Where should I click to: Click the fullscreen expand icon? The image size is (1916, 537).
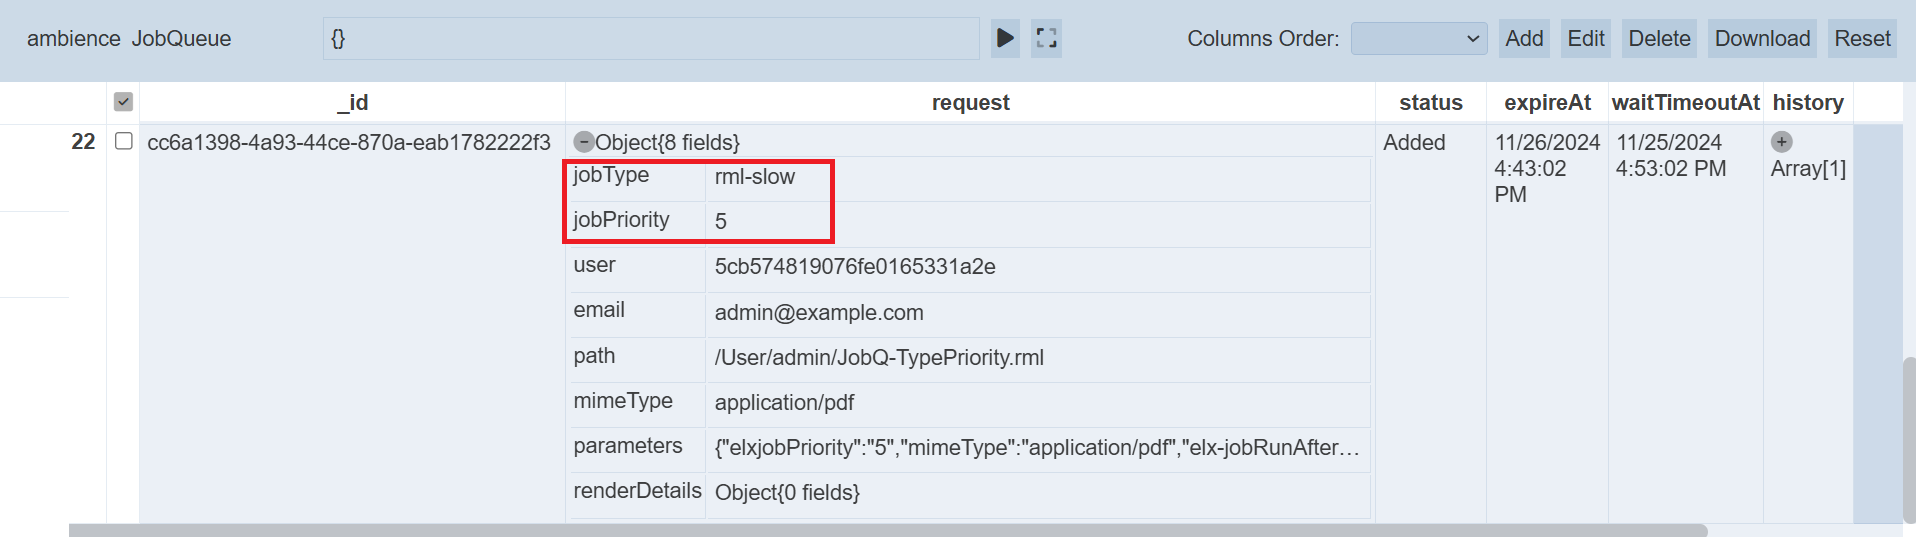[x=1046, y=39]
